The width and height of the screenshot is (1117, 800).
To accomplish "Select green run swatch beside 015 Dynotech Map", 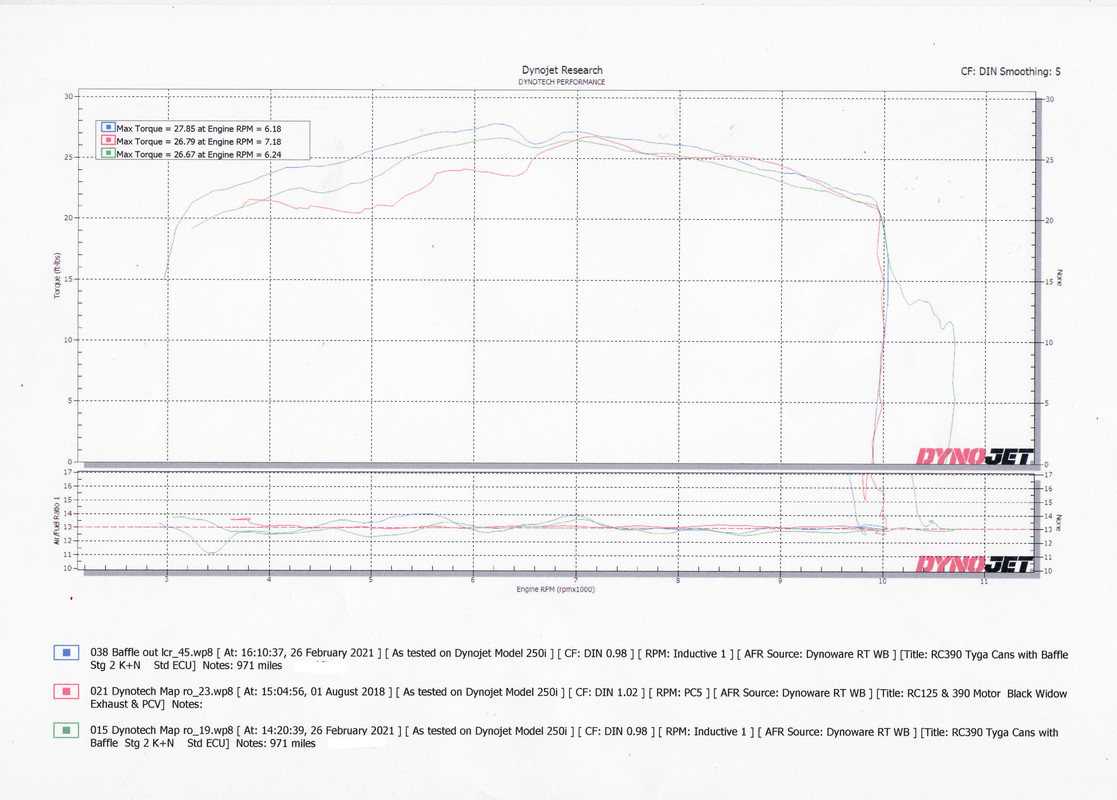I will 66,730.
